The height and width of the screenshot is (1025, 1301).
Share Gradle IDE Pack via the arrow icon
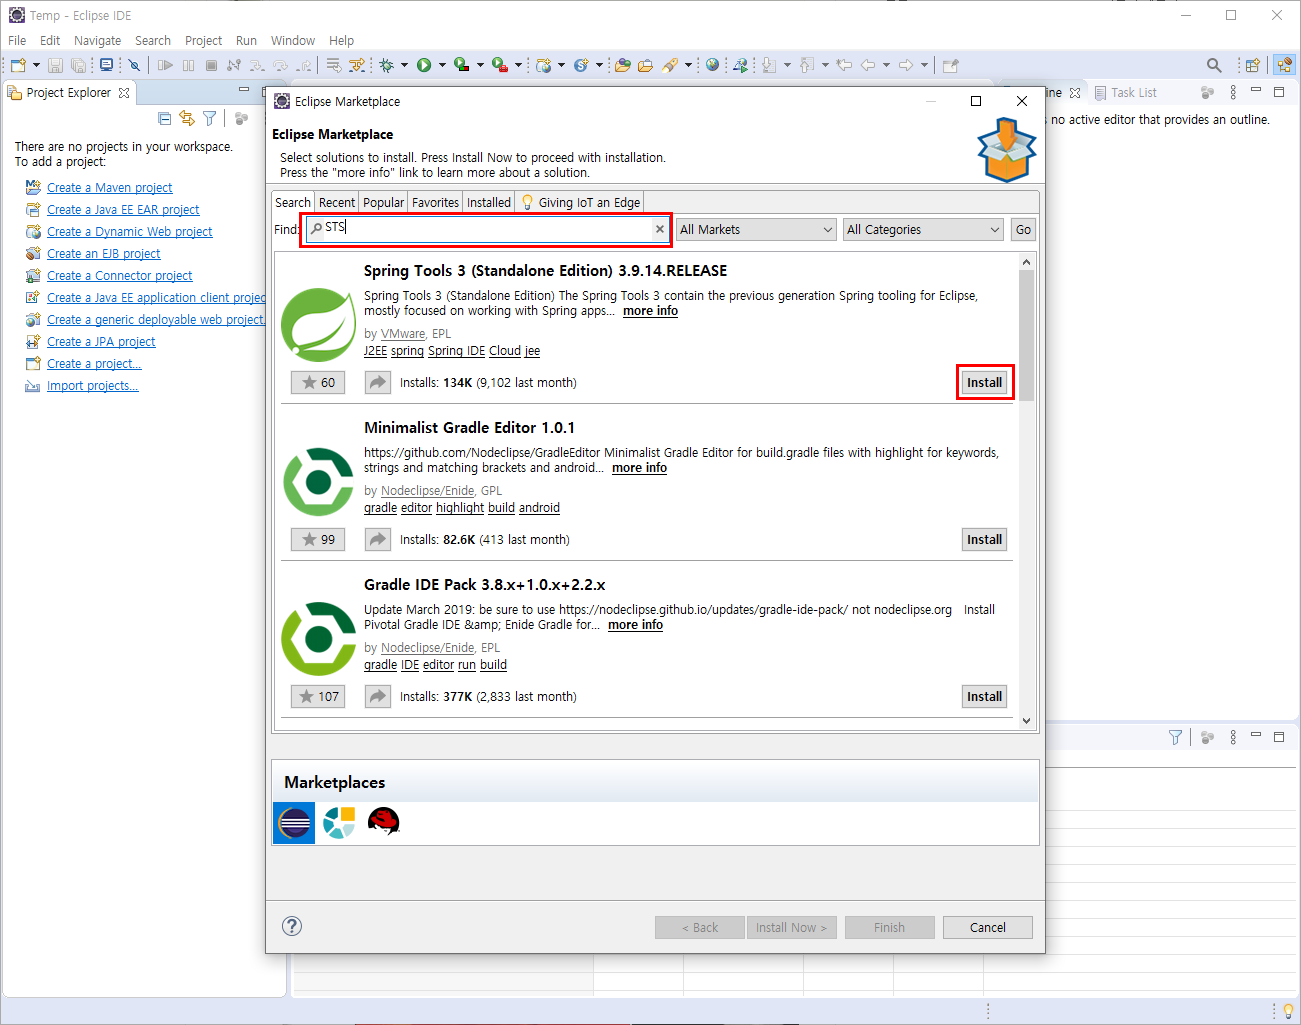tap(377, 696)
